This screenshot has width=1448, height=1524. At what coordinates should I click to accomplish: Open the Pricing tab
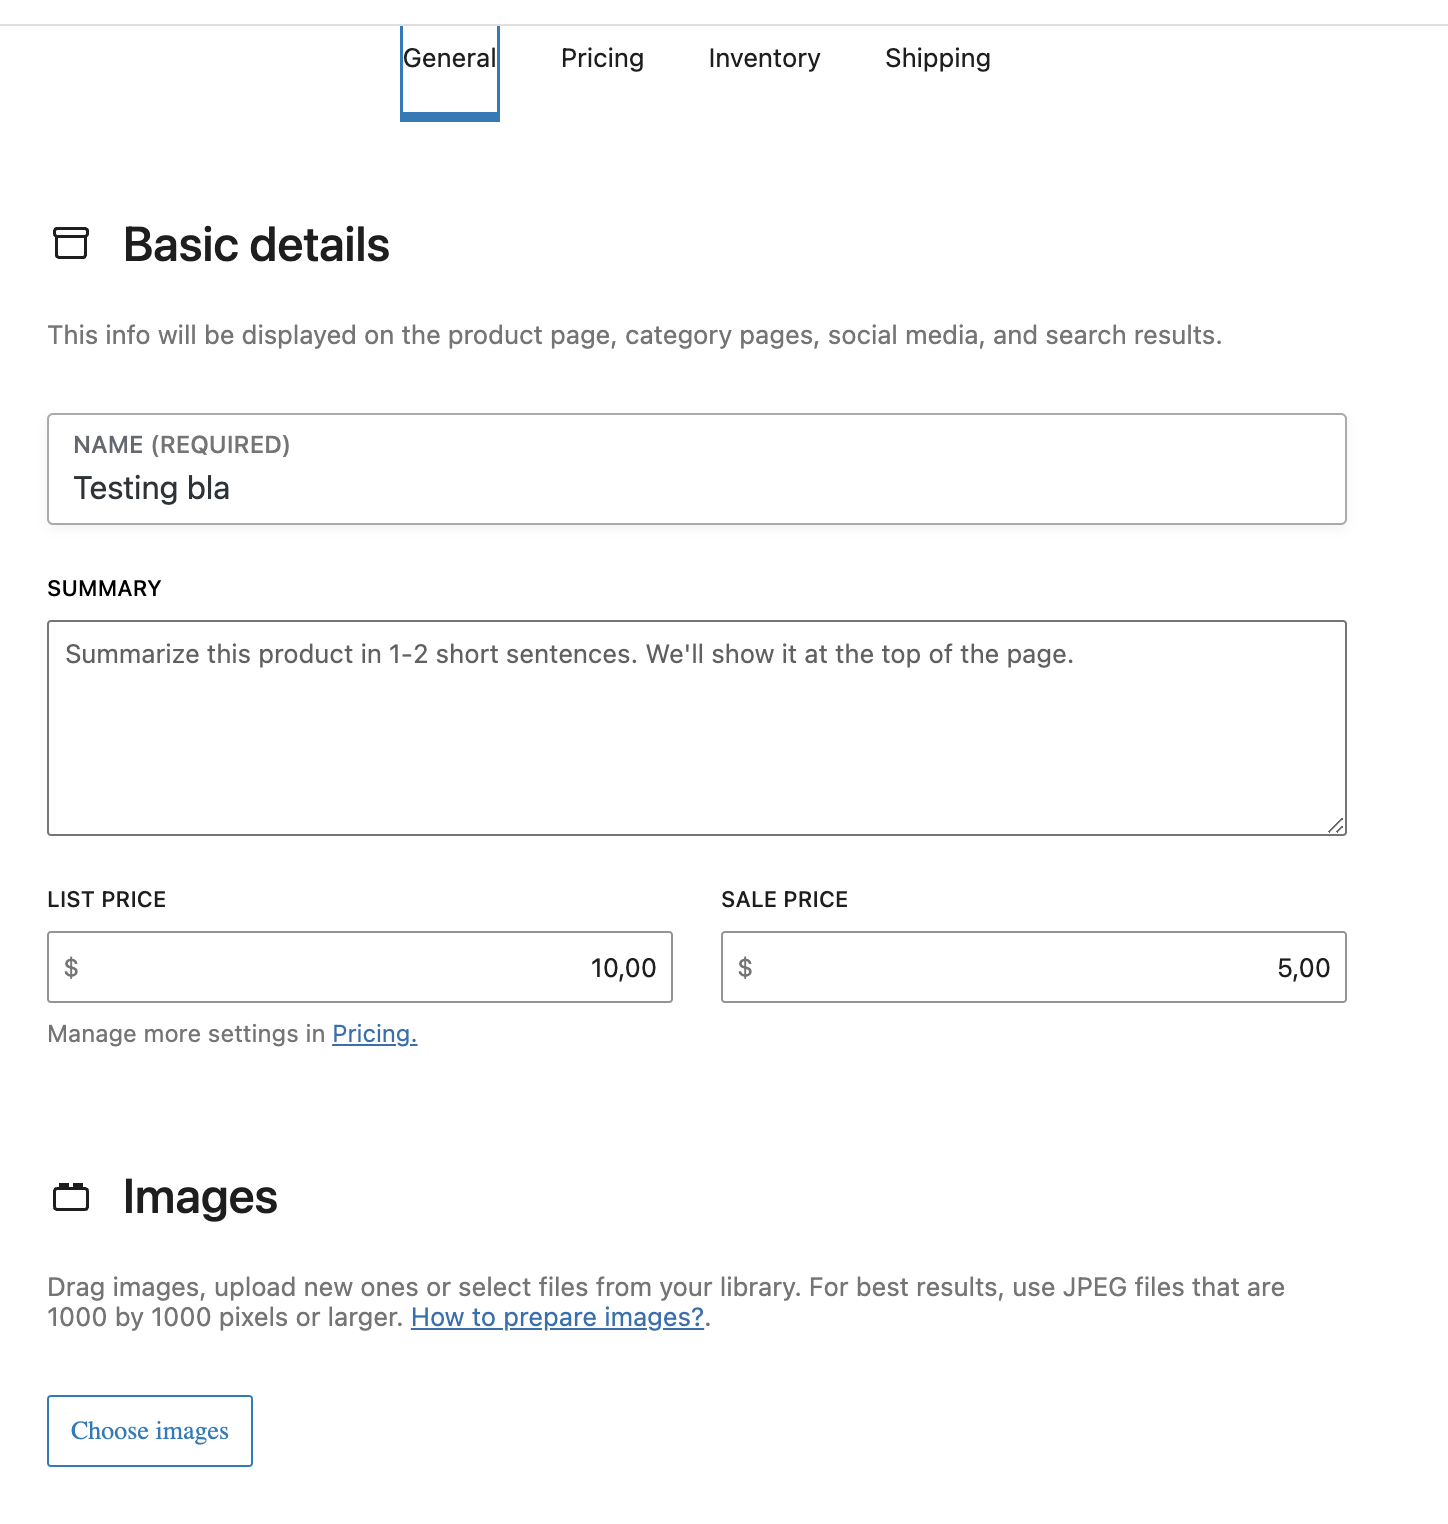pos(602,58)
